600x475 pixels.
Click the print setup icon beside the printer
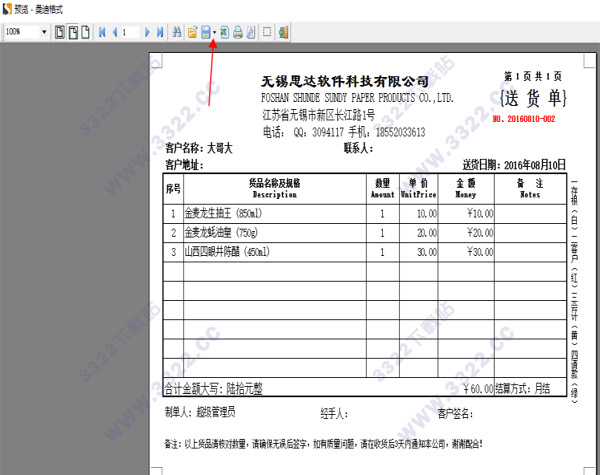click(251, 32)
